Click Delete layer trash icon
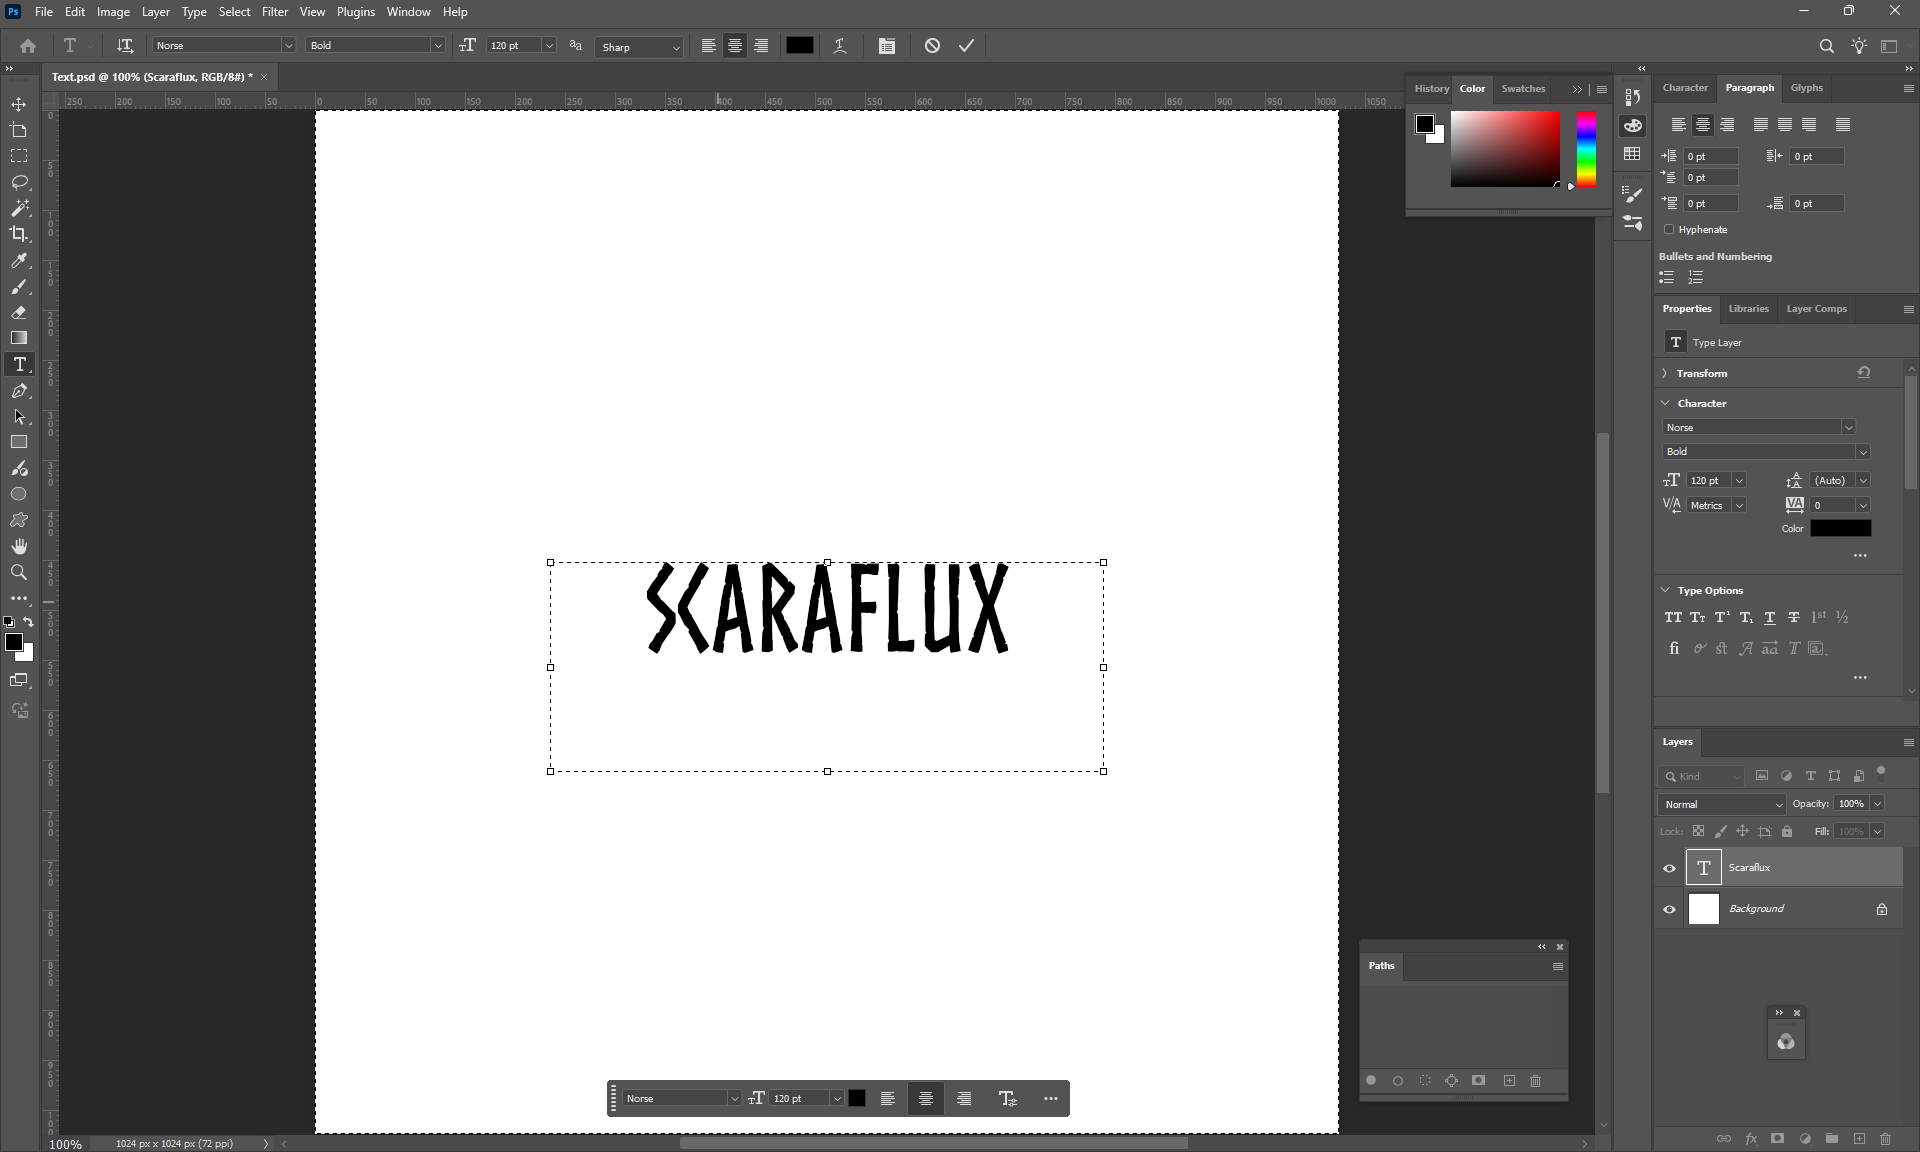Viewport: 1920px width, 1152px height. 1885,1139
